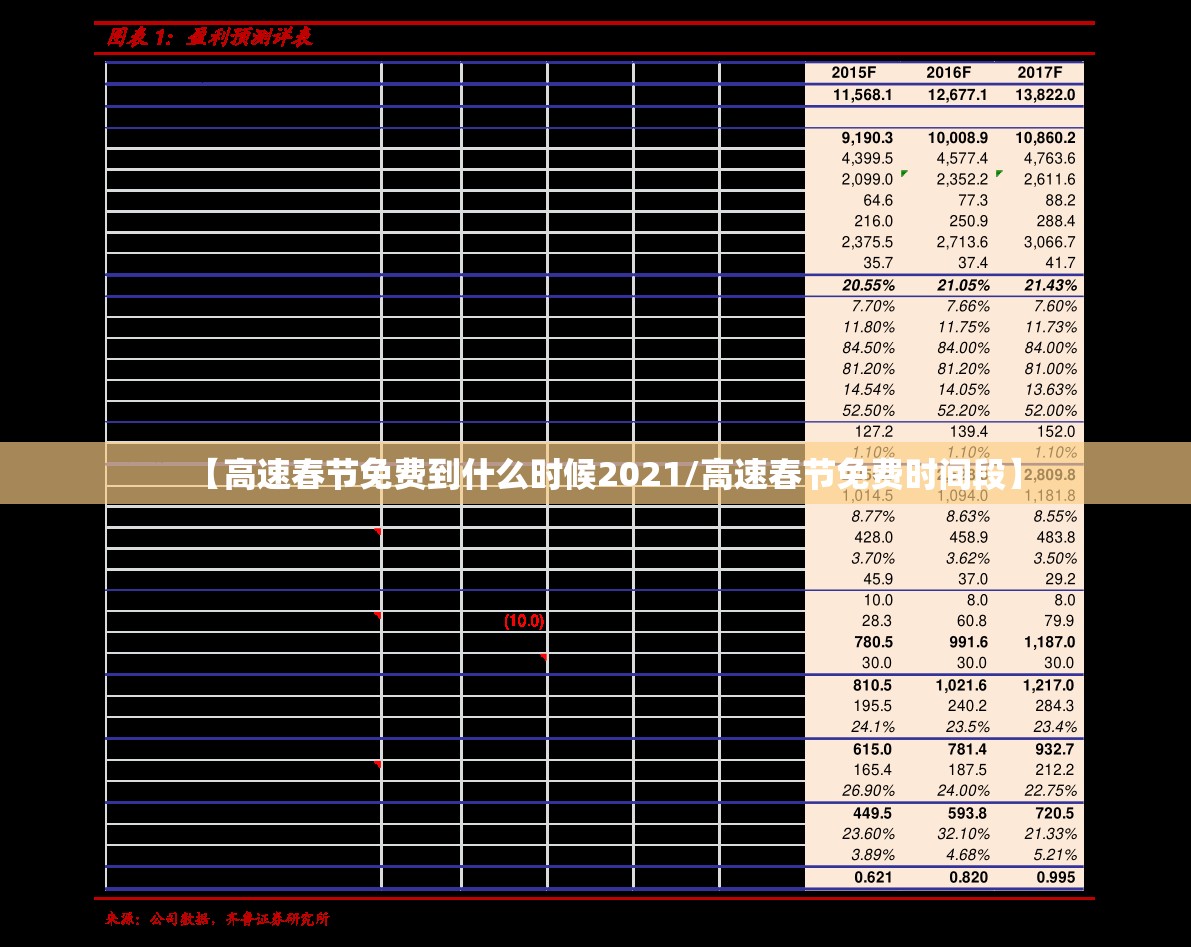Image resolution: width=1191 pixels, height=947 pixels.
Task: Select the bold 0.995 cell
Action: click(x=1056, y=877)
